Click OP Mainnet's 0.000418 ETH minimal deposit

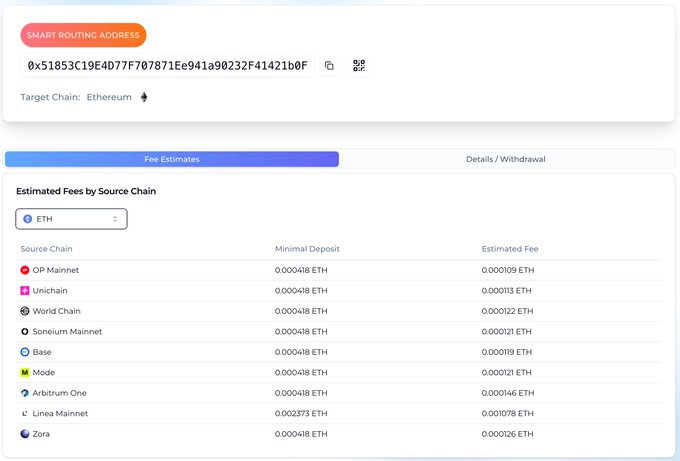301,270
